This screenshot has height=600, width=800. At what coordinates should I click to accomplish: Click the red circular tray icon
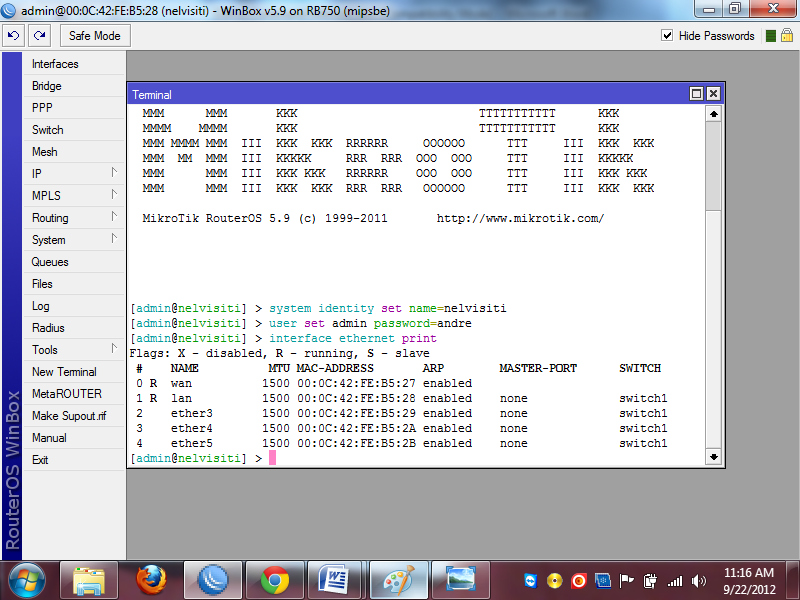click(579, 581)
